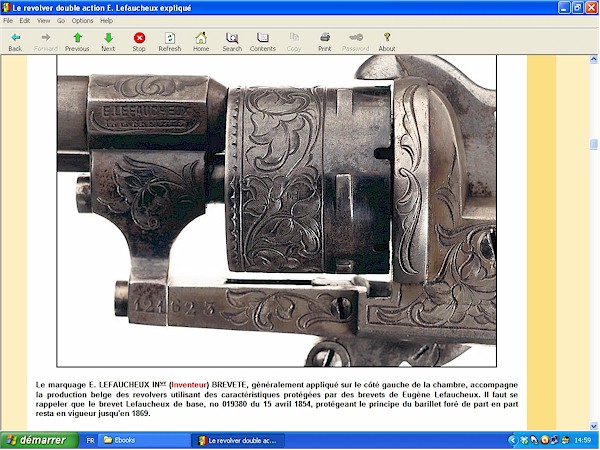Go back with the Back arrow icon
600x450 pixels.
(15, 38)
